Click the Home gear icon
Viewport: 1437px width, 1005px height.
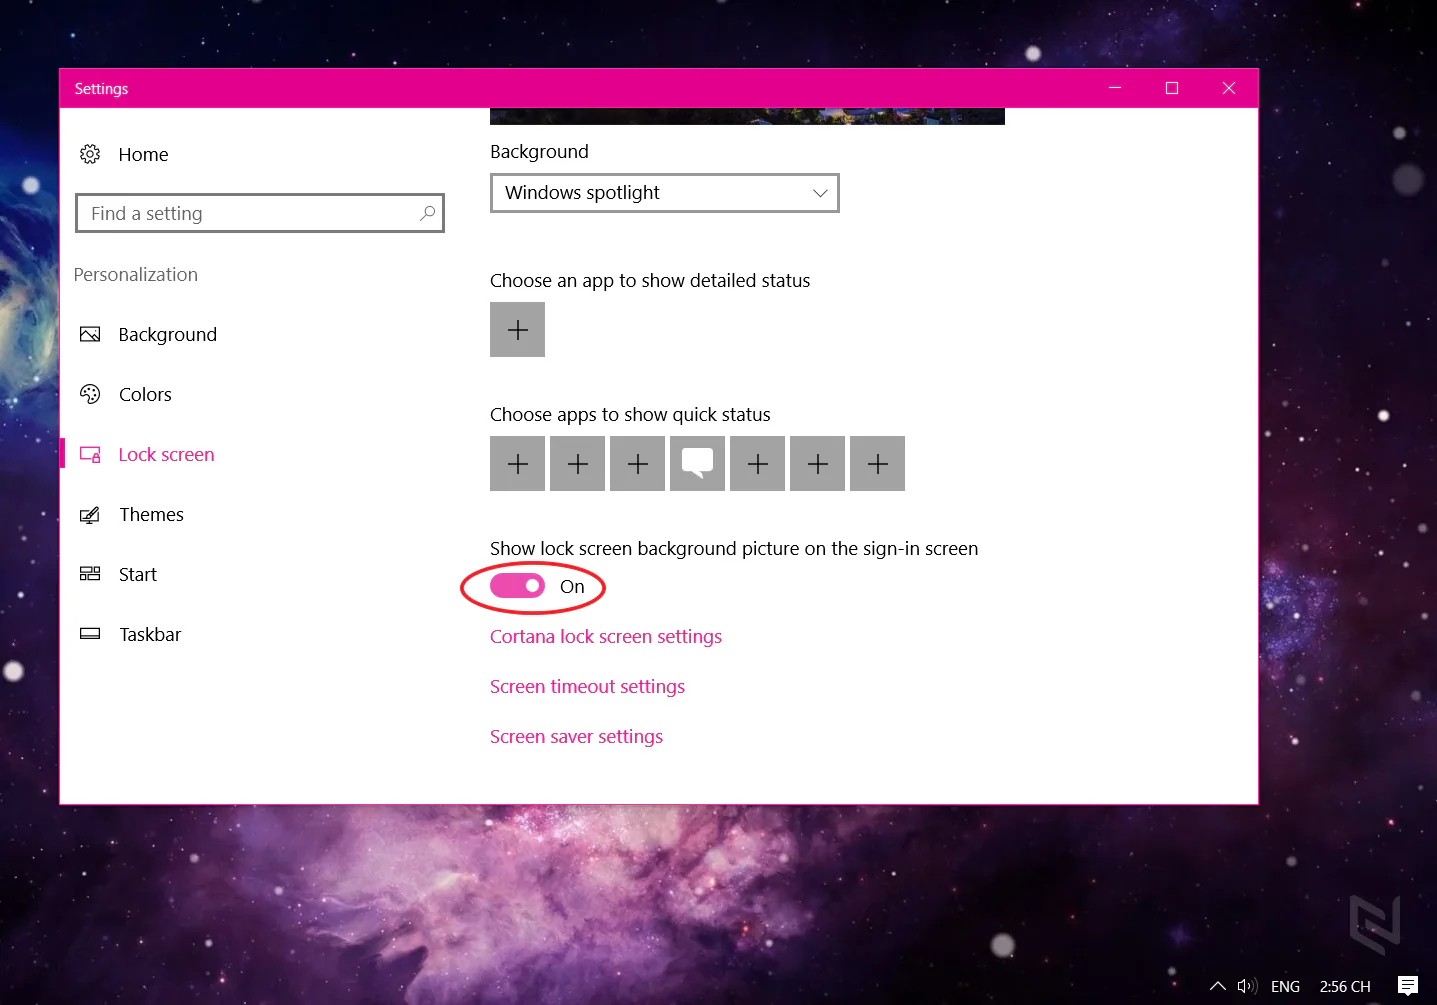point(90,154)
